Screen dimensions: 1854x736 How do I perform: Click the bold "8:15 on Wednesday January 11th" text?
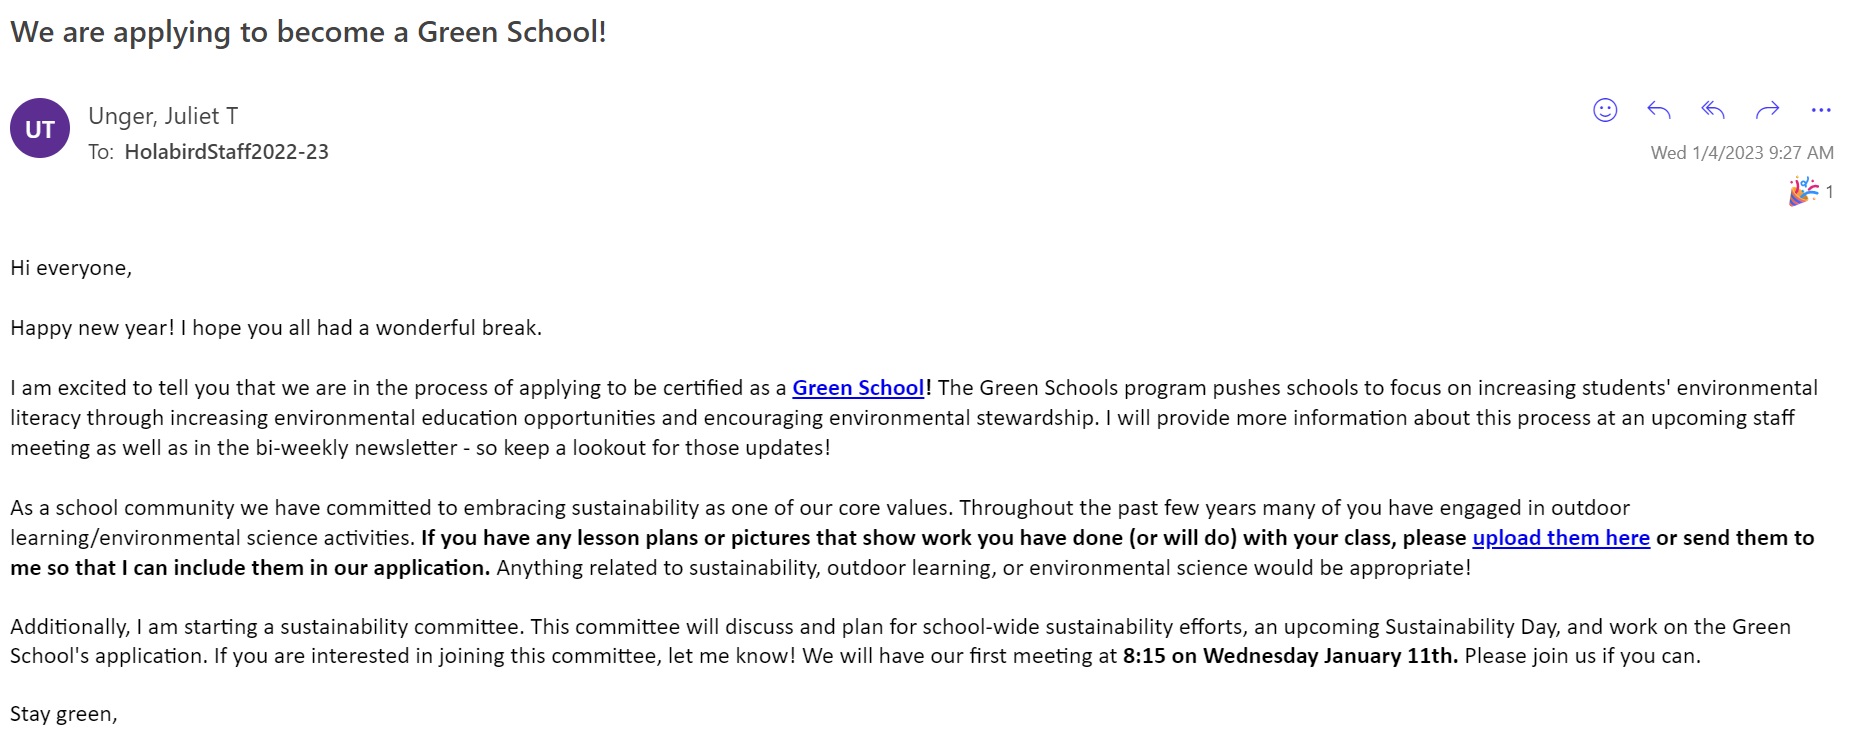[1290, 656]
